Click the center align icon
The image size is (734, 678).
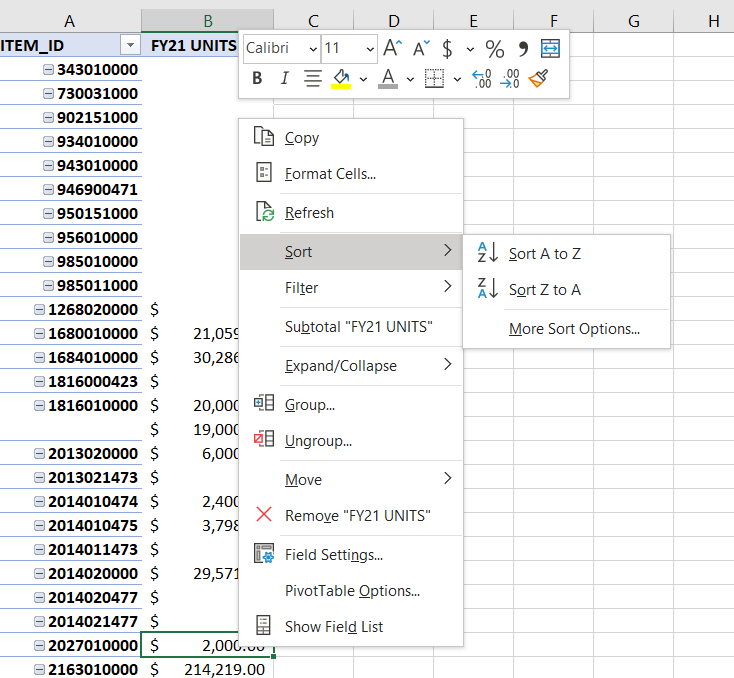pyautogui.click(x=313, y=78)
